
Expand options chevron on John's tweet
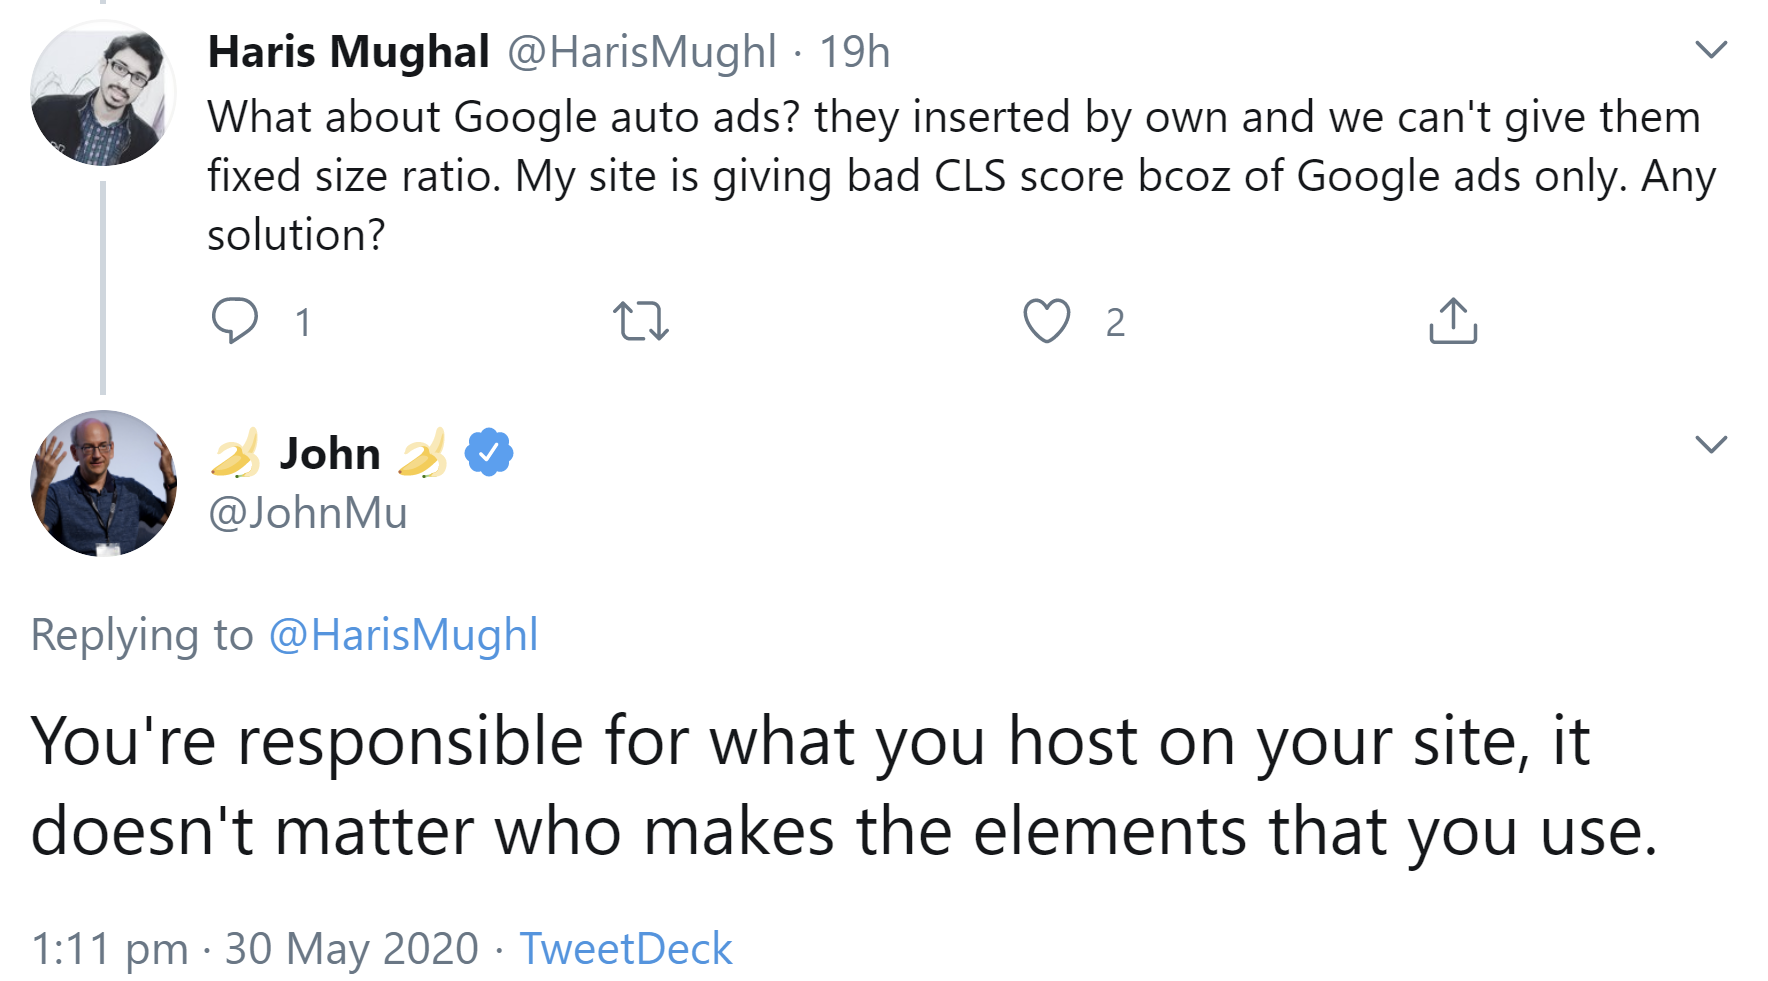[1711, 444]
